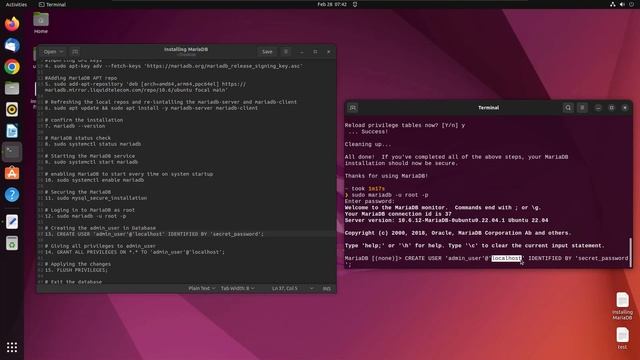Click '# Exit the database' comment in editor
This screenshot has height=360, width=640.
tap(73, 282)
